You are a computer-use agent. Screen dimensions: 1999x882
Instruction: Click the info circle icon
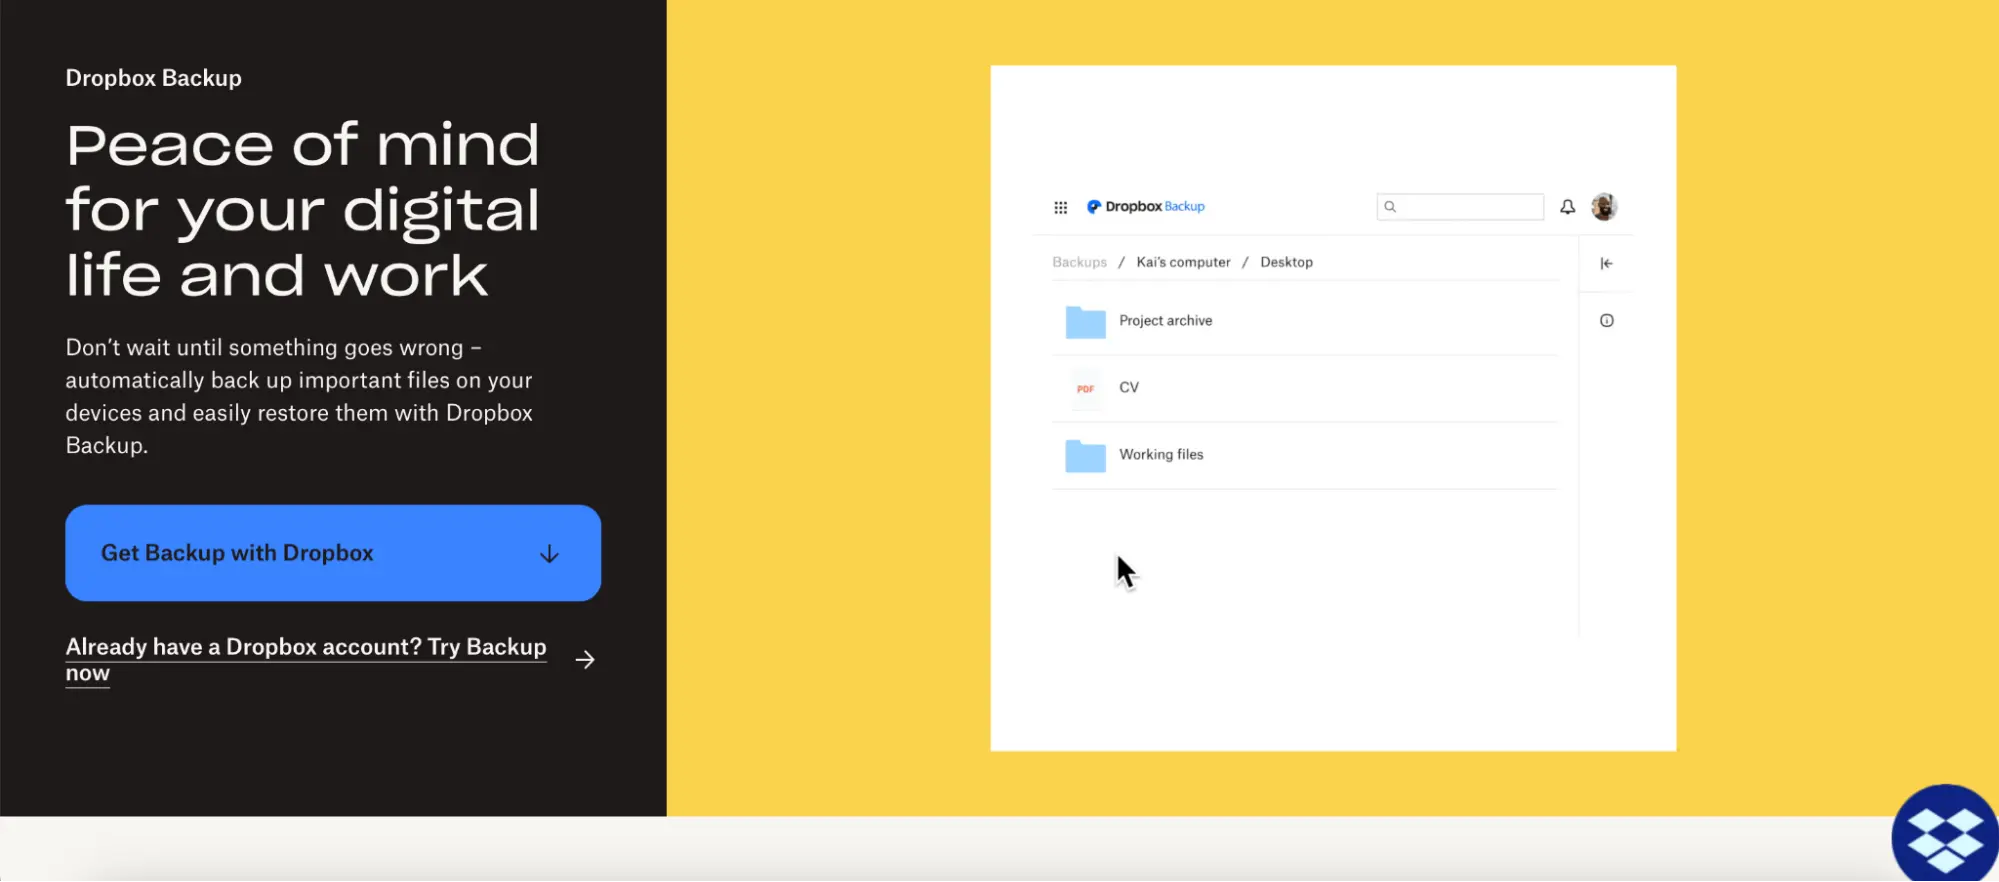(x=1606, y=321)
